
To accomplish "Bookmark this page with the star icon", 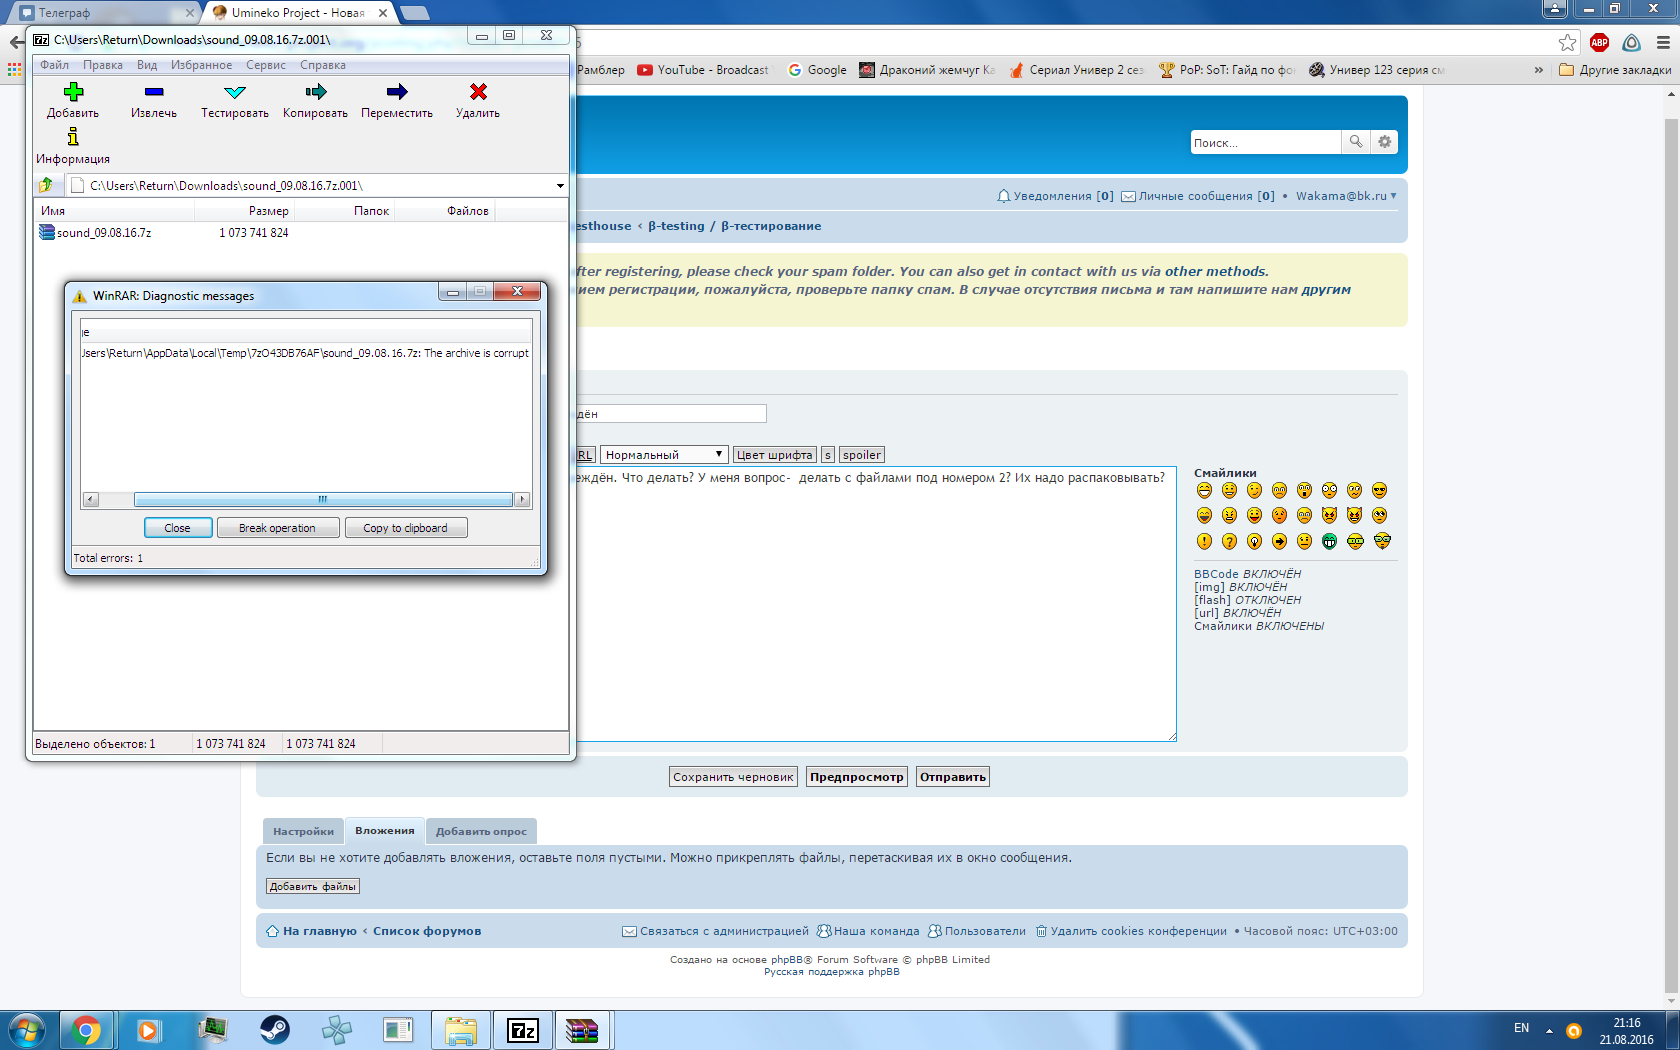I will (1567, 42).
